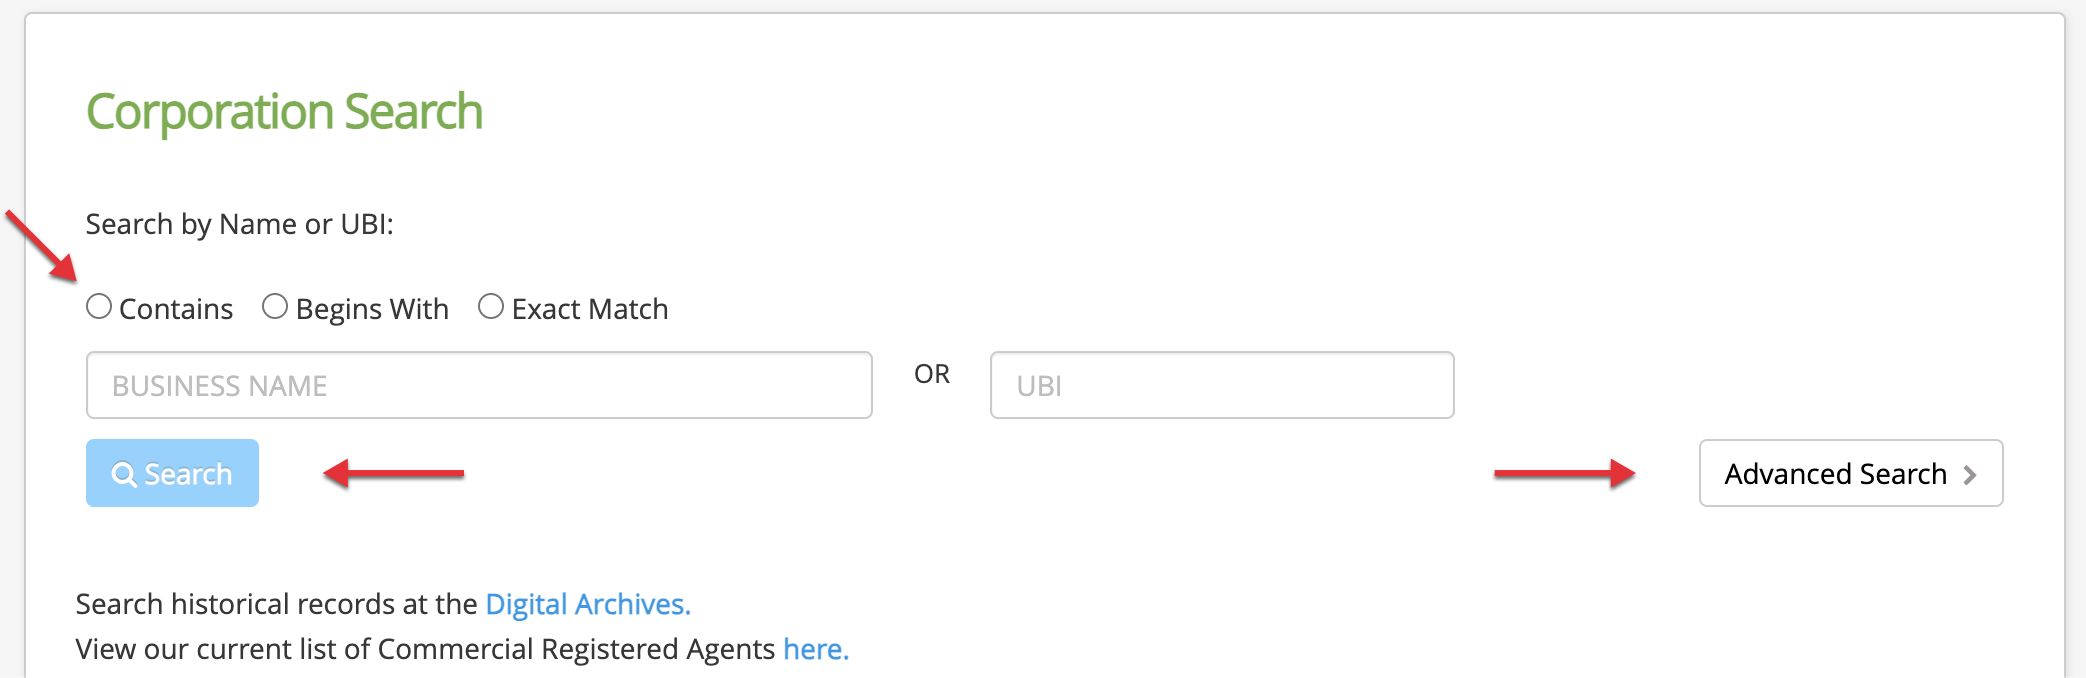Open the Digital Archives link
The image size is (2086, 678).
(587, 604)
